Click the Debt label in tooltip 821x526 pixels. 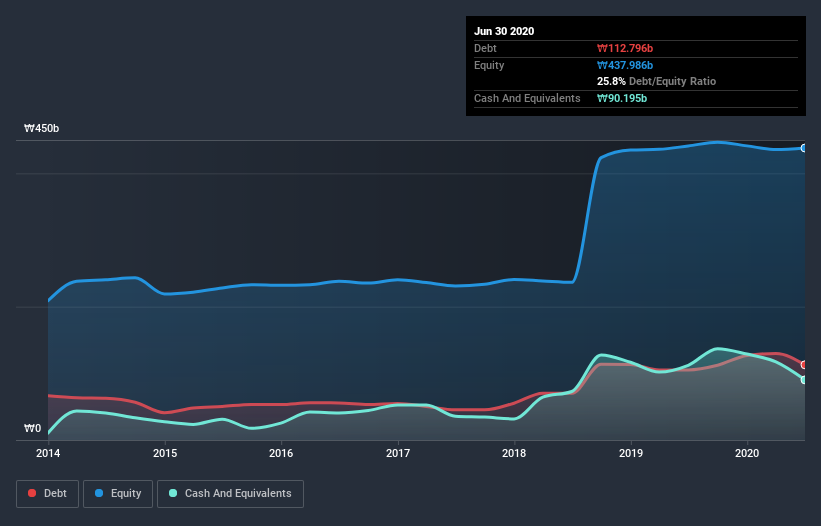(x=485, y=48)
